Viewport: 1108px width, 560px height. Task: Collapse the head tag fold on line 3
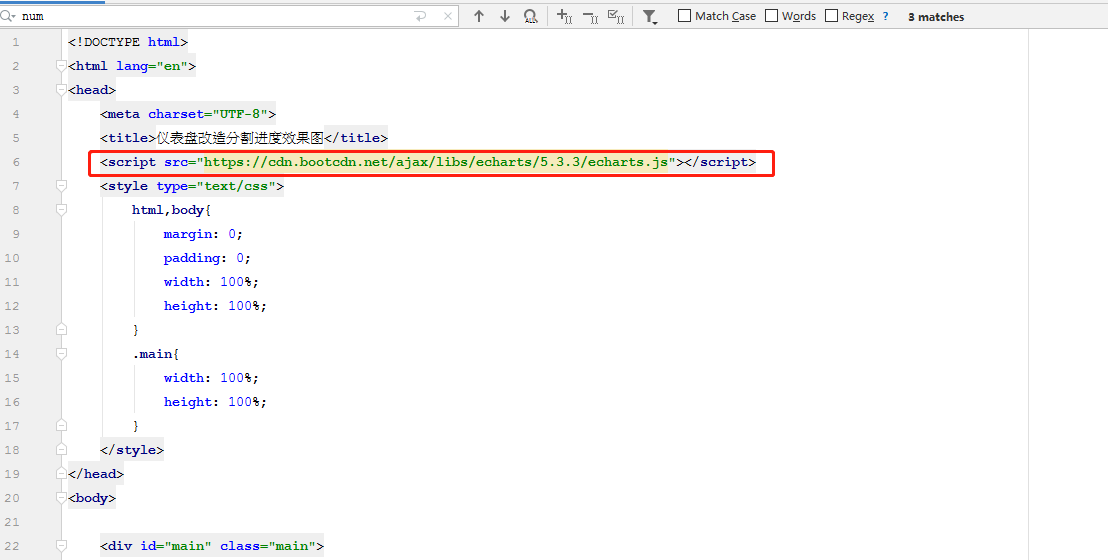click(x=61, y=90)
